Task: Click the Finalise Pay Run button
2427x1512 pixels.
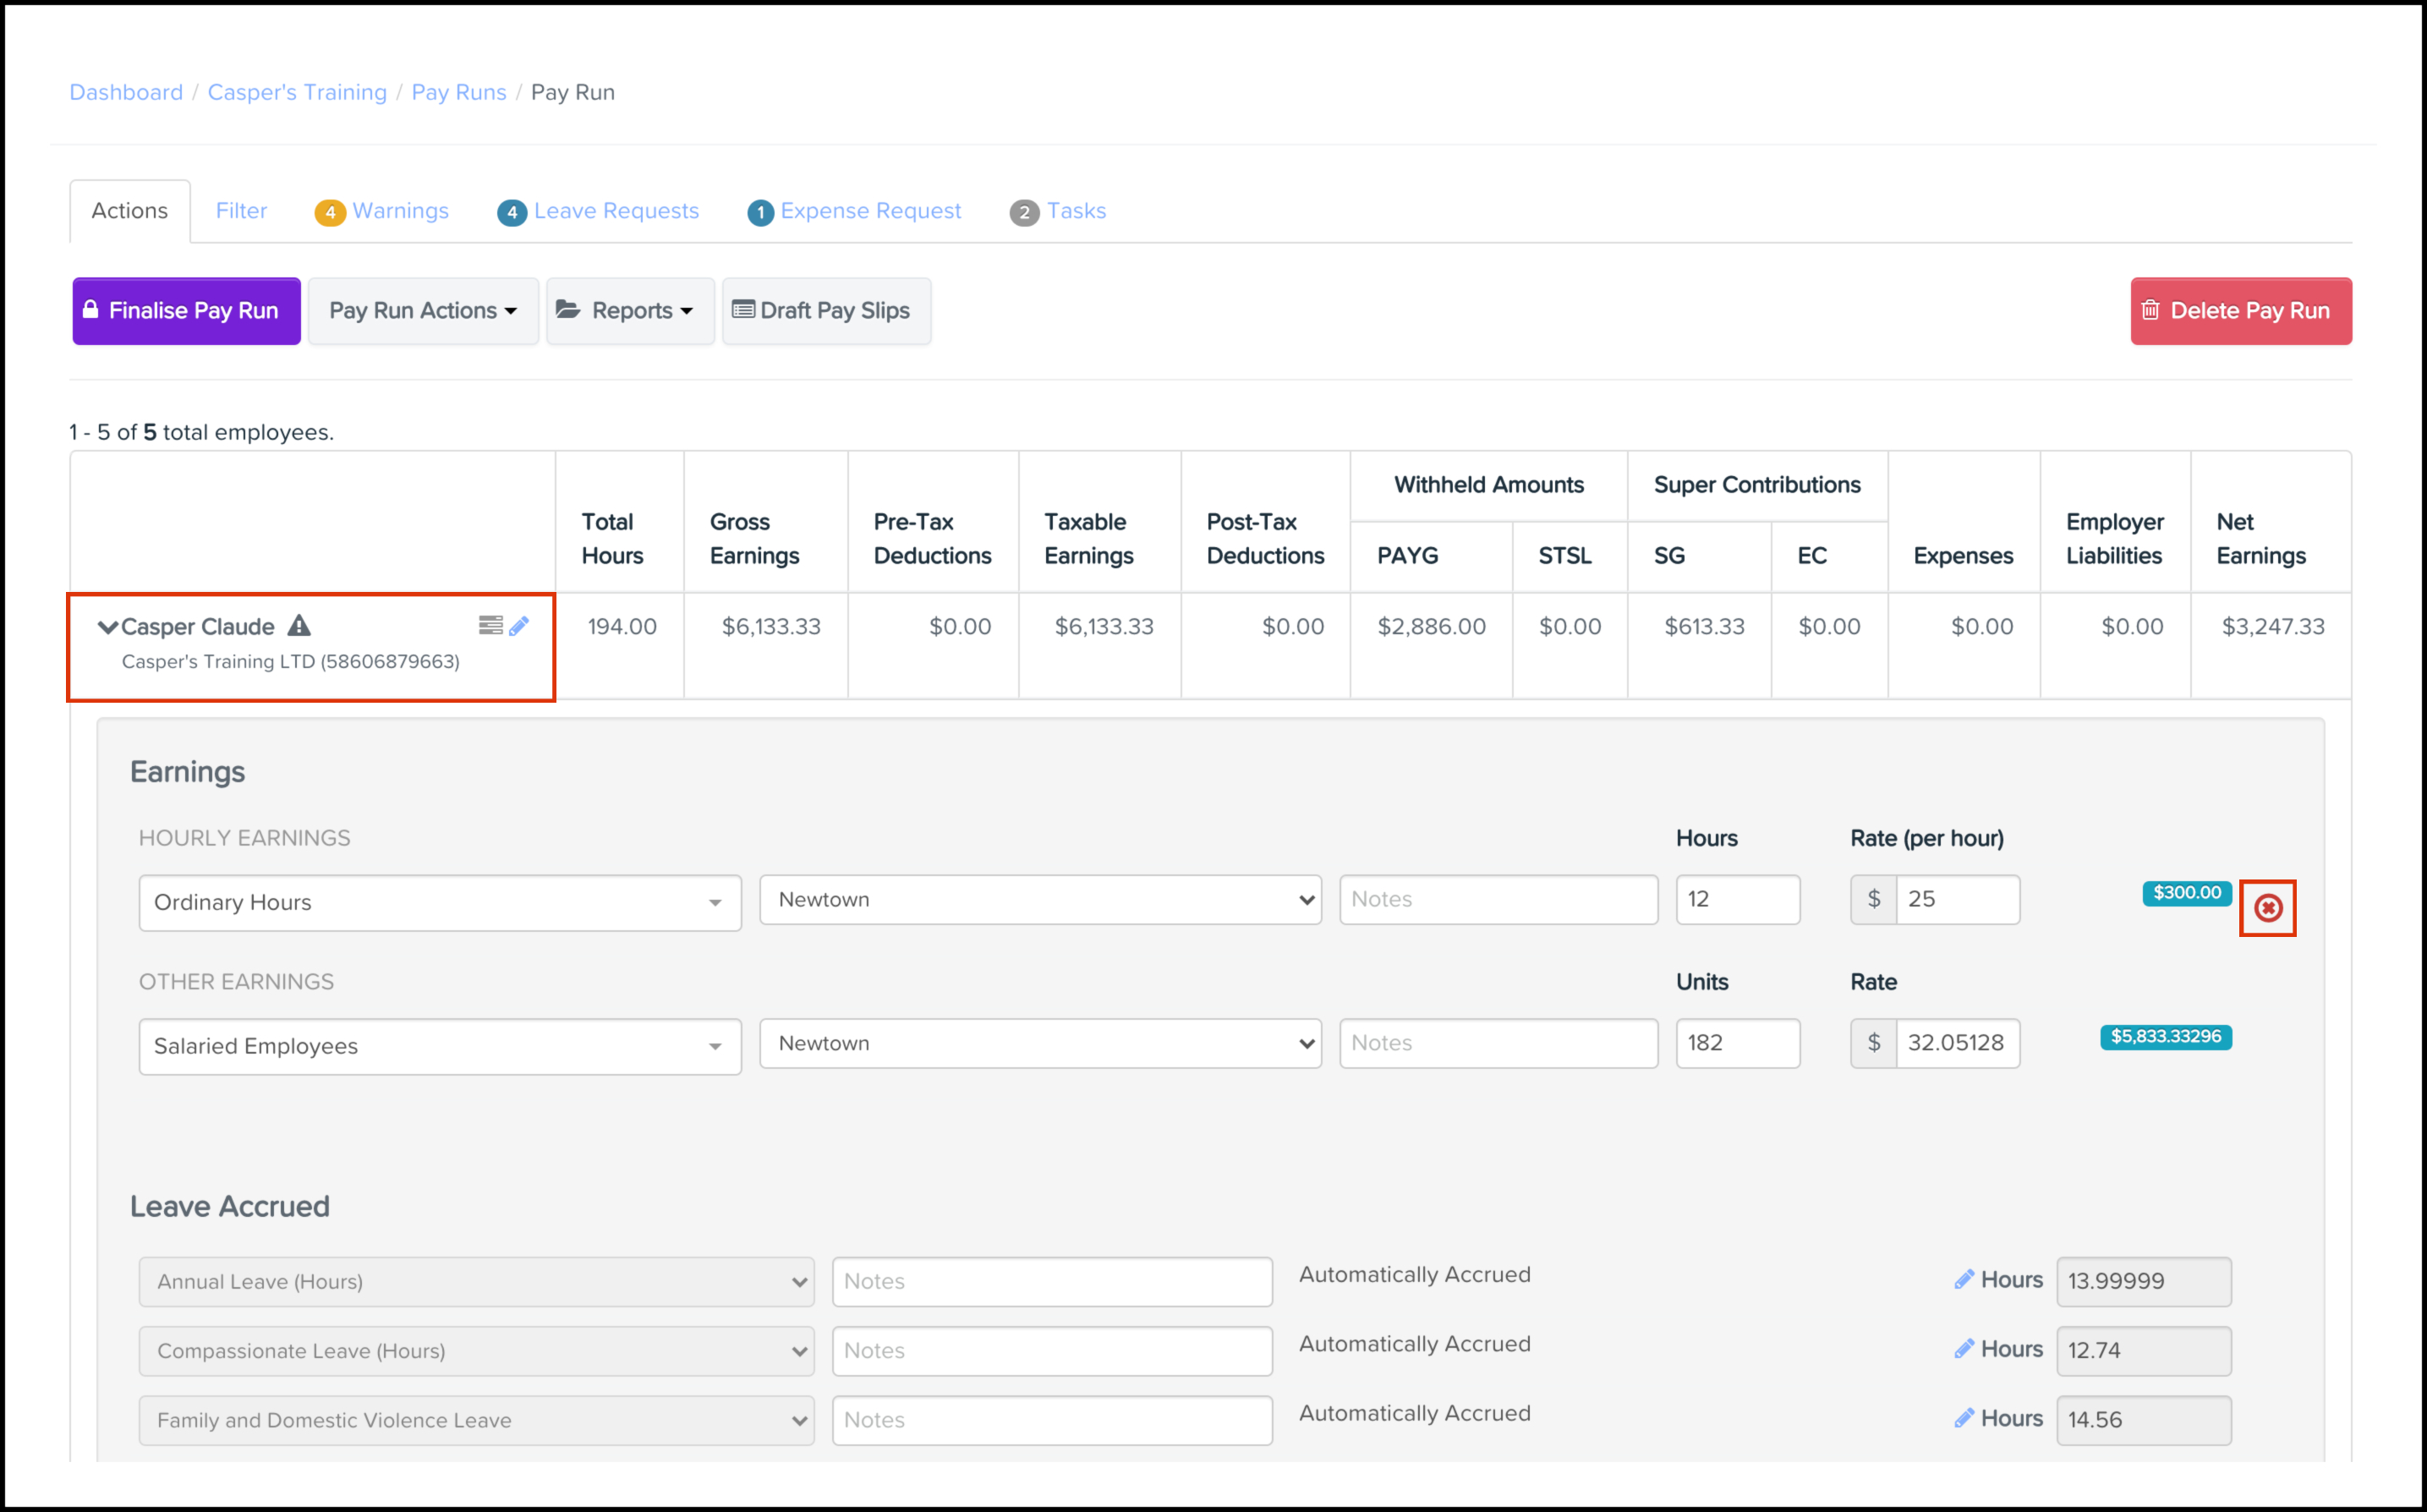Action: coord(186,311)
